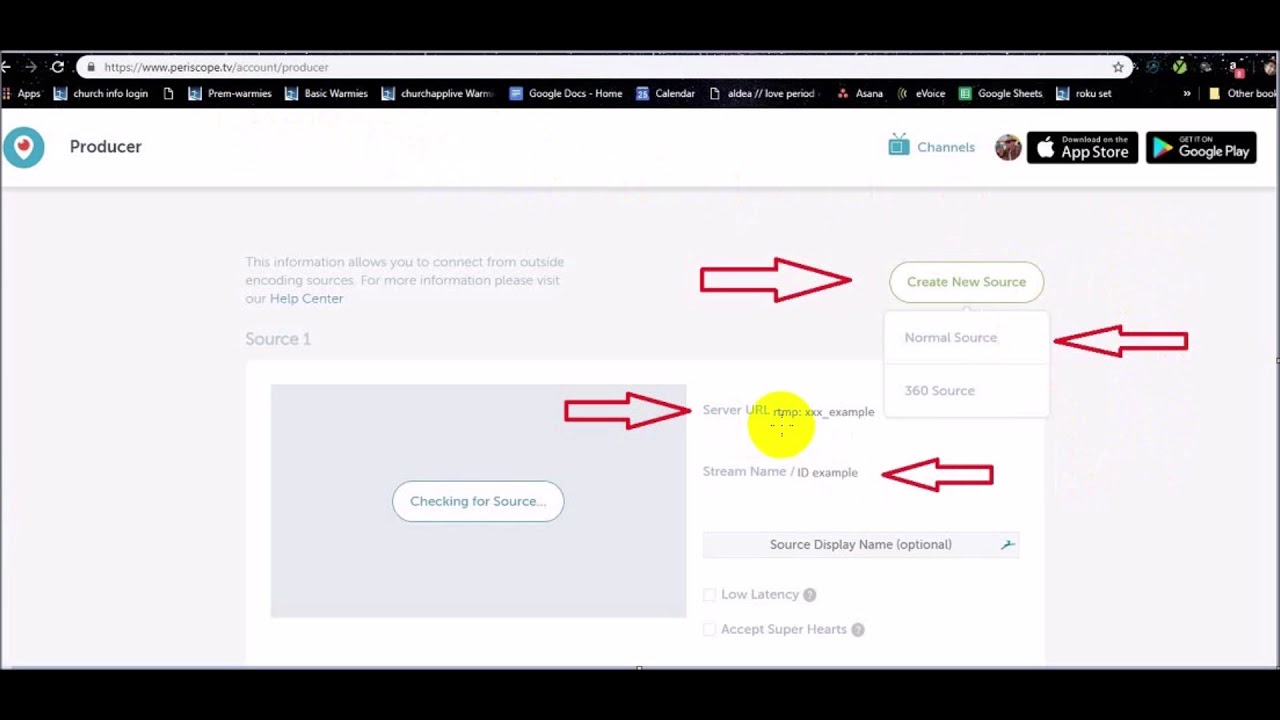The height and width of the screenshot is (720, 1280).
Task: Click the Channels link
Action: click(946, 147)
